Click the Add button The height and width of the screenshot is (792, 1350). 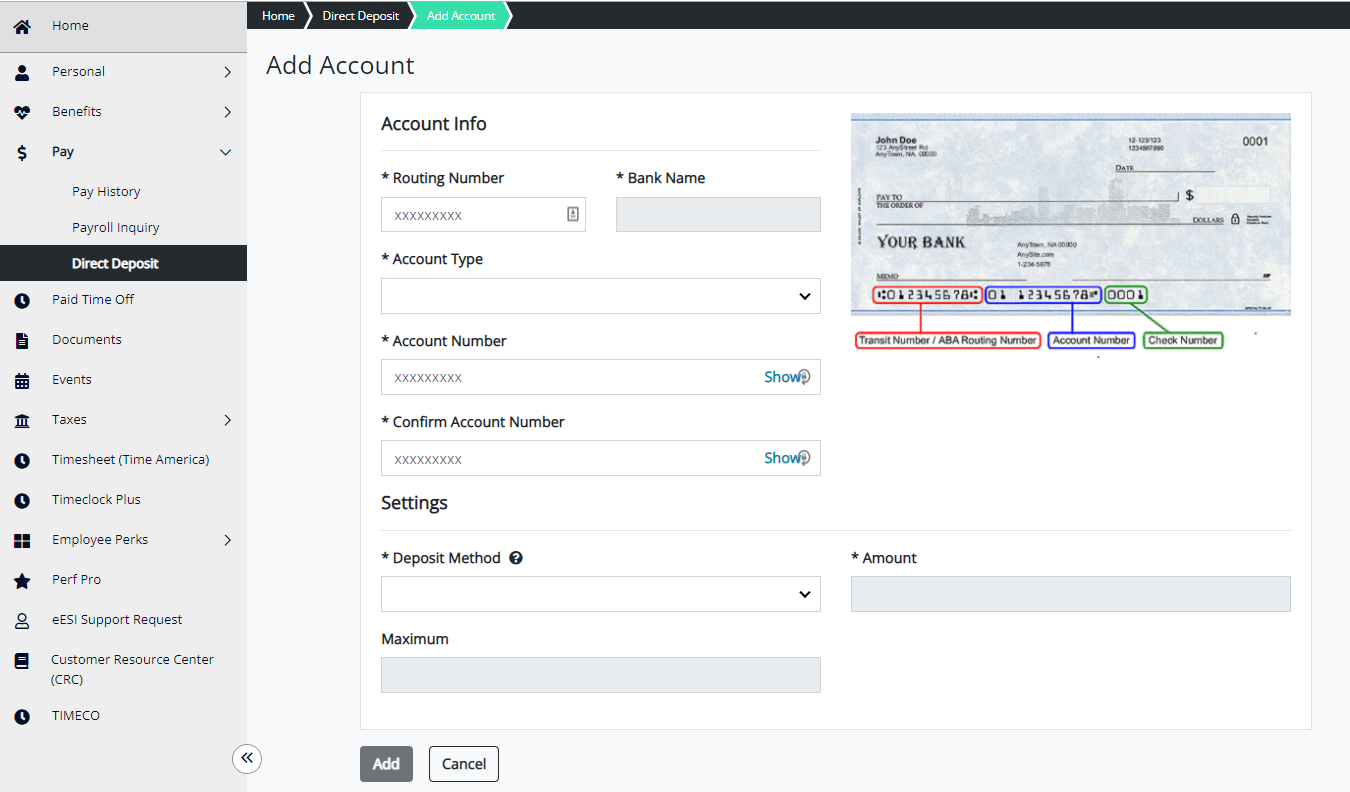click(386, 763)
